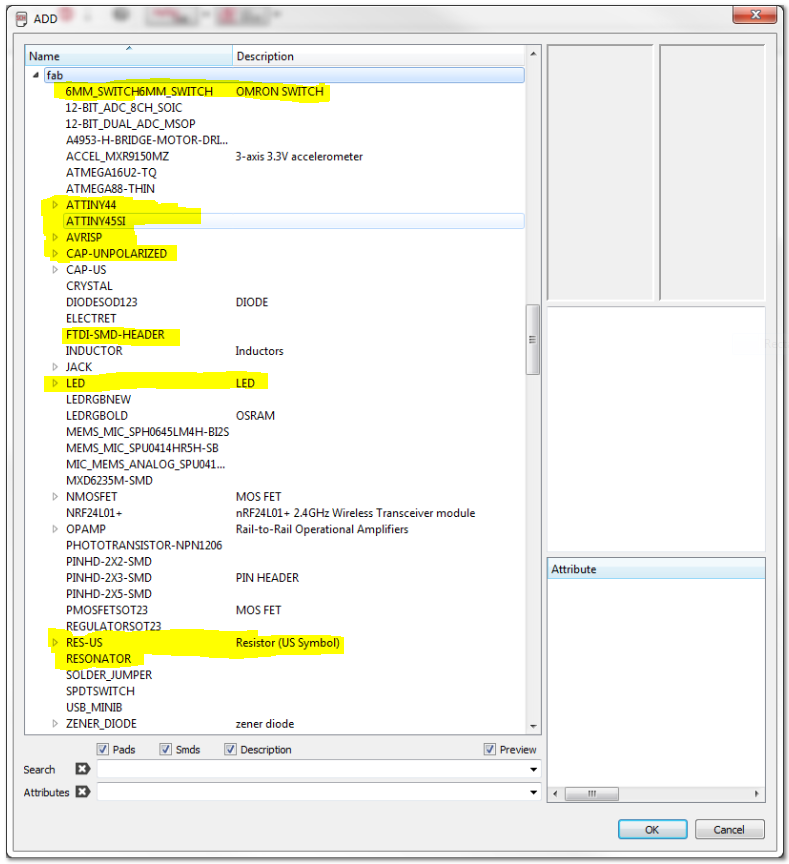This screenshot has width=789, height=864.
Task: Select 12-BIT_DUAL_ADC_MSOP component
Action: coord(131,123)
